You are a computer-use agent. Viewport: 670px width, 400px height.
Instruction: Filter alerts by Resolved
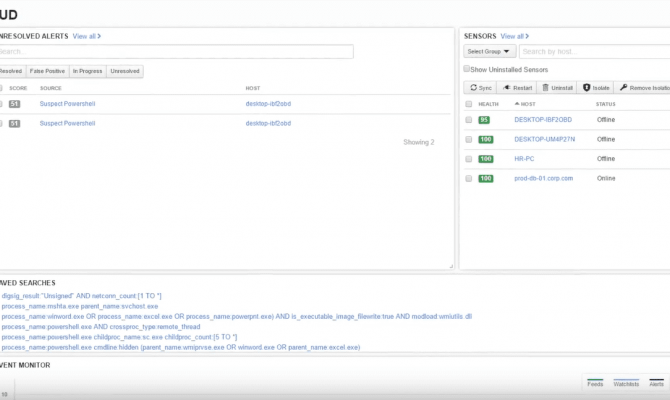pyautogui.click(x=11, y=71)
